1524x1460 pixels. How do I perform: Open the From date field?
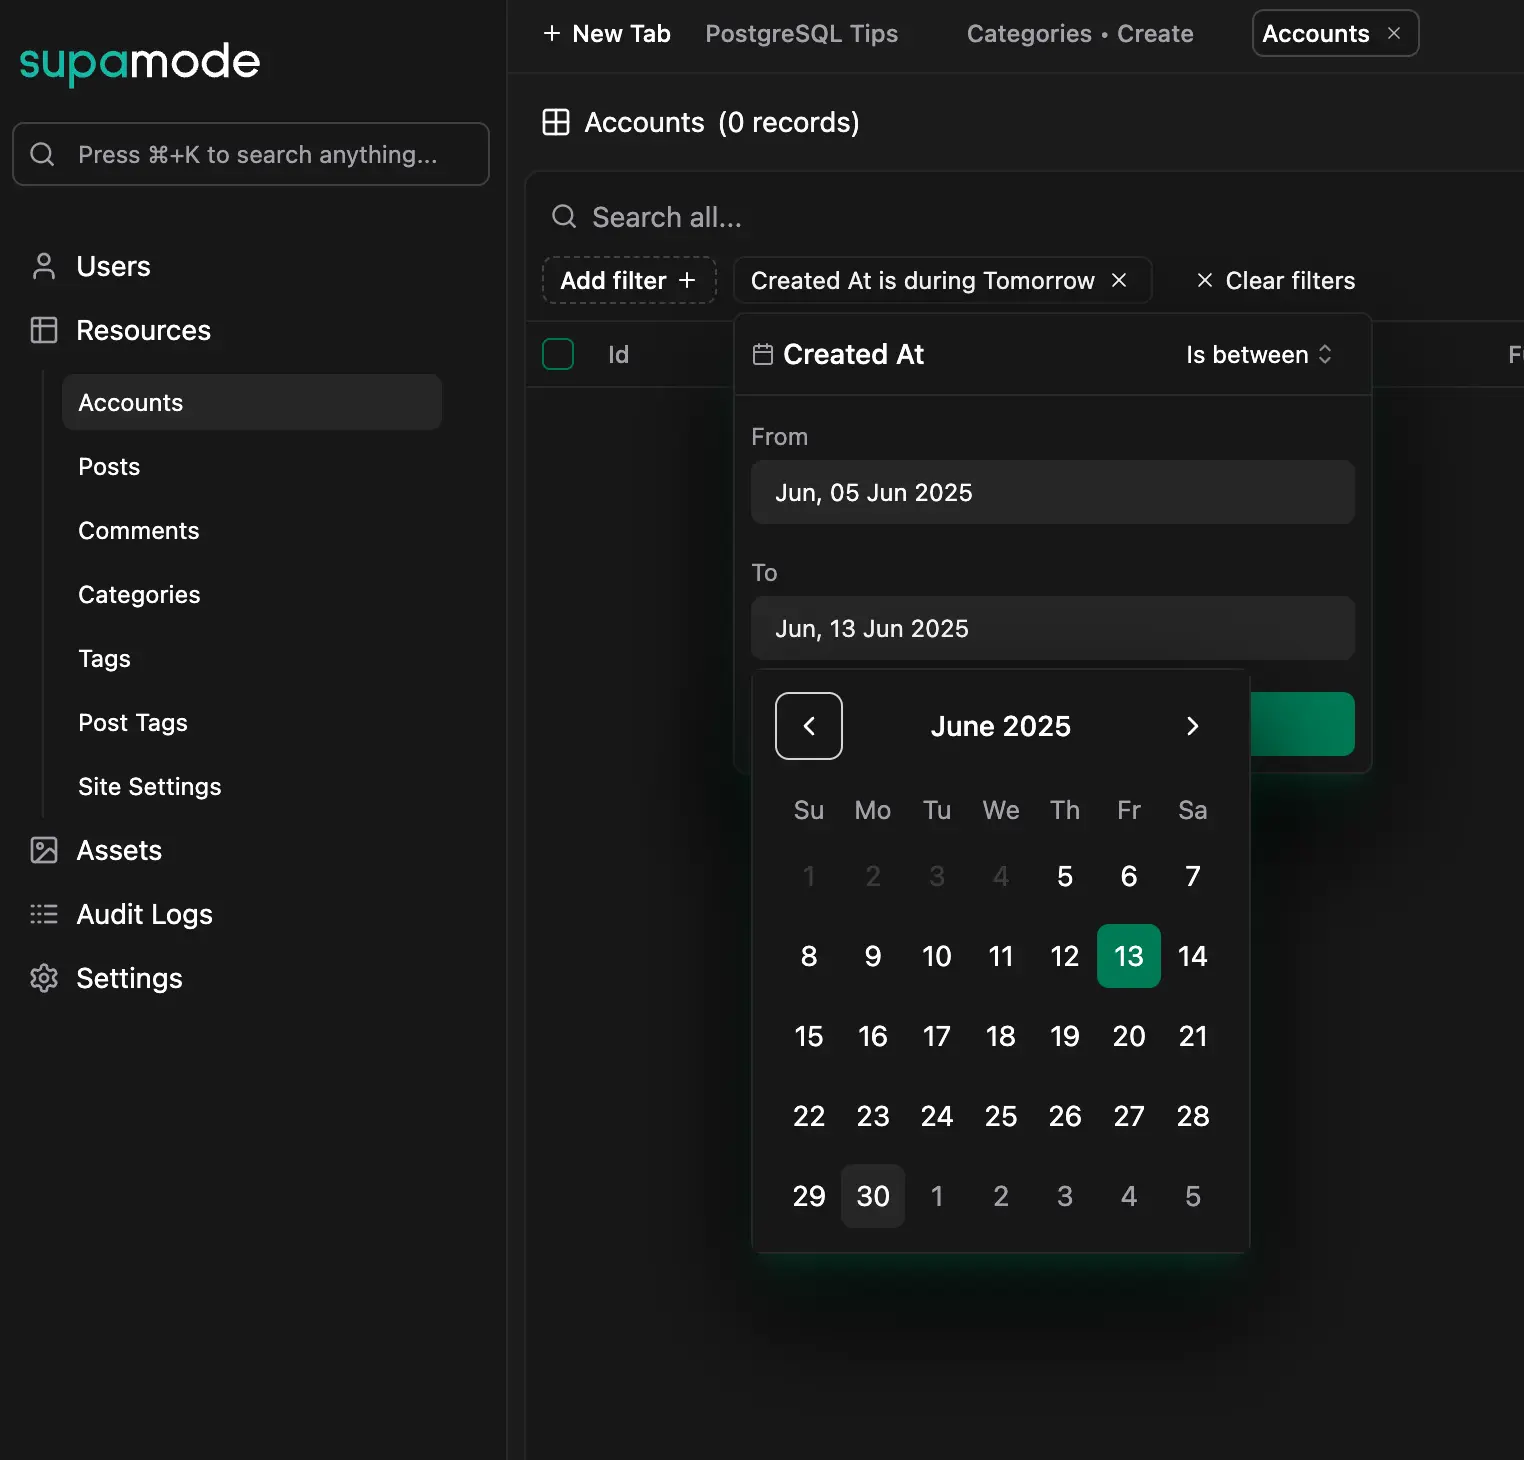pos(1052,492)
